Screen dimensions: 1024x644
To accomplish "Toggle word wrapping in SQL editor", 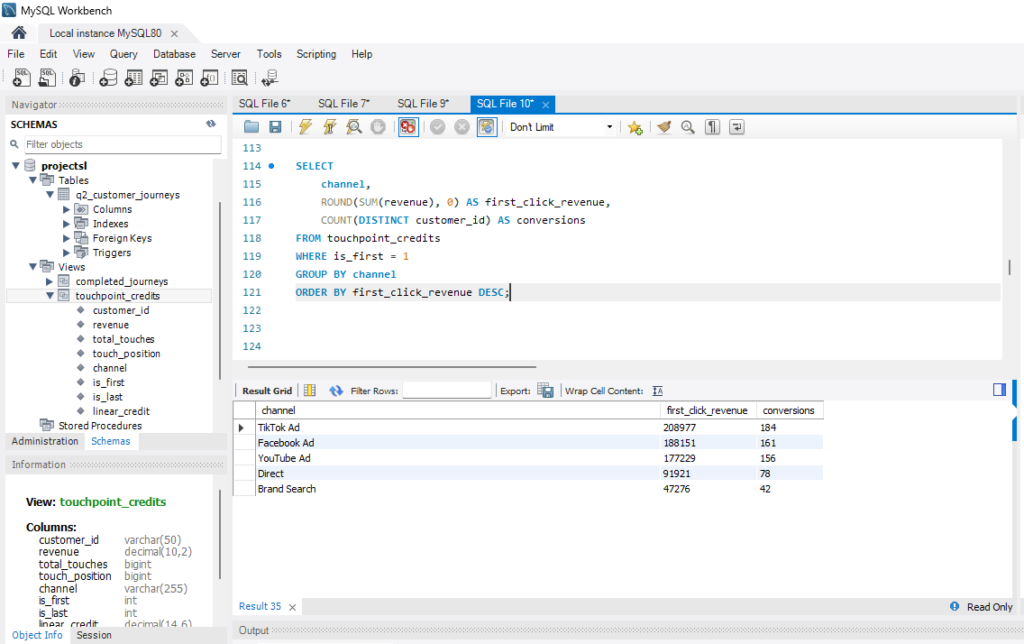I will tap(737, 127).
